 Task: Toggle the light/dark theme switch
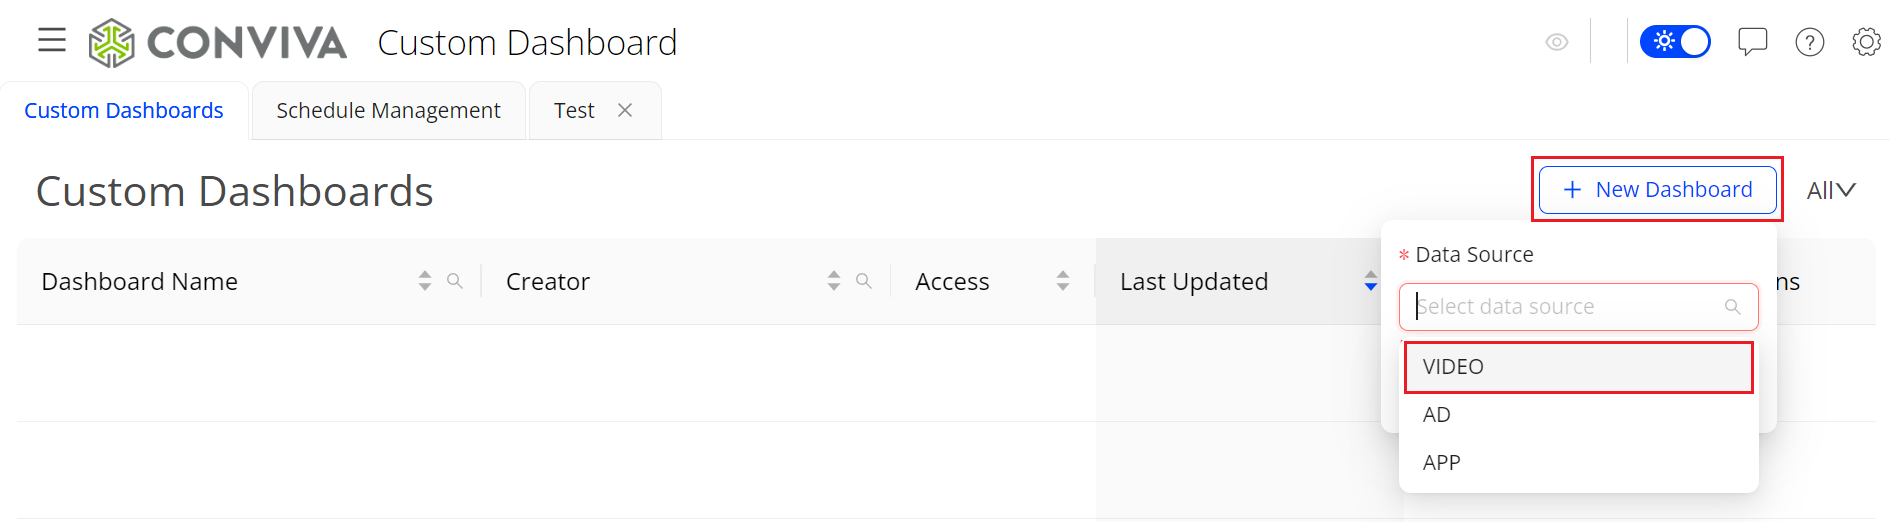coord(1675,42)
